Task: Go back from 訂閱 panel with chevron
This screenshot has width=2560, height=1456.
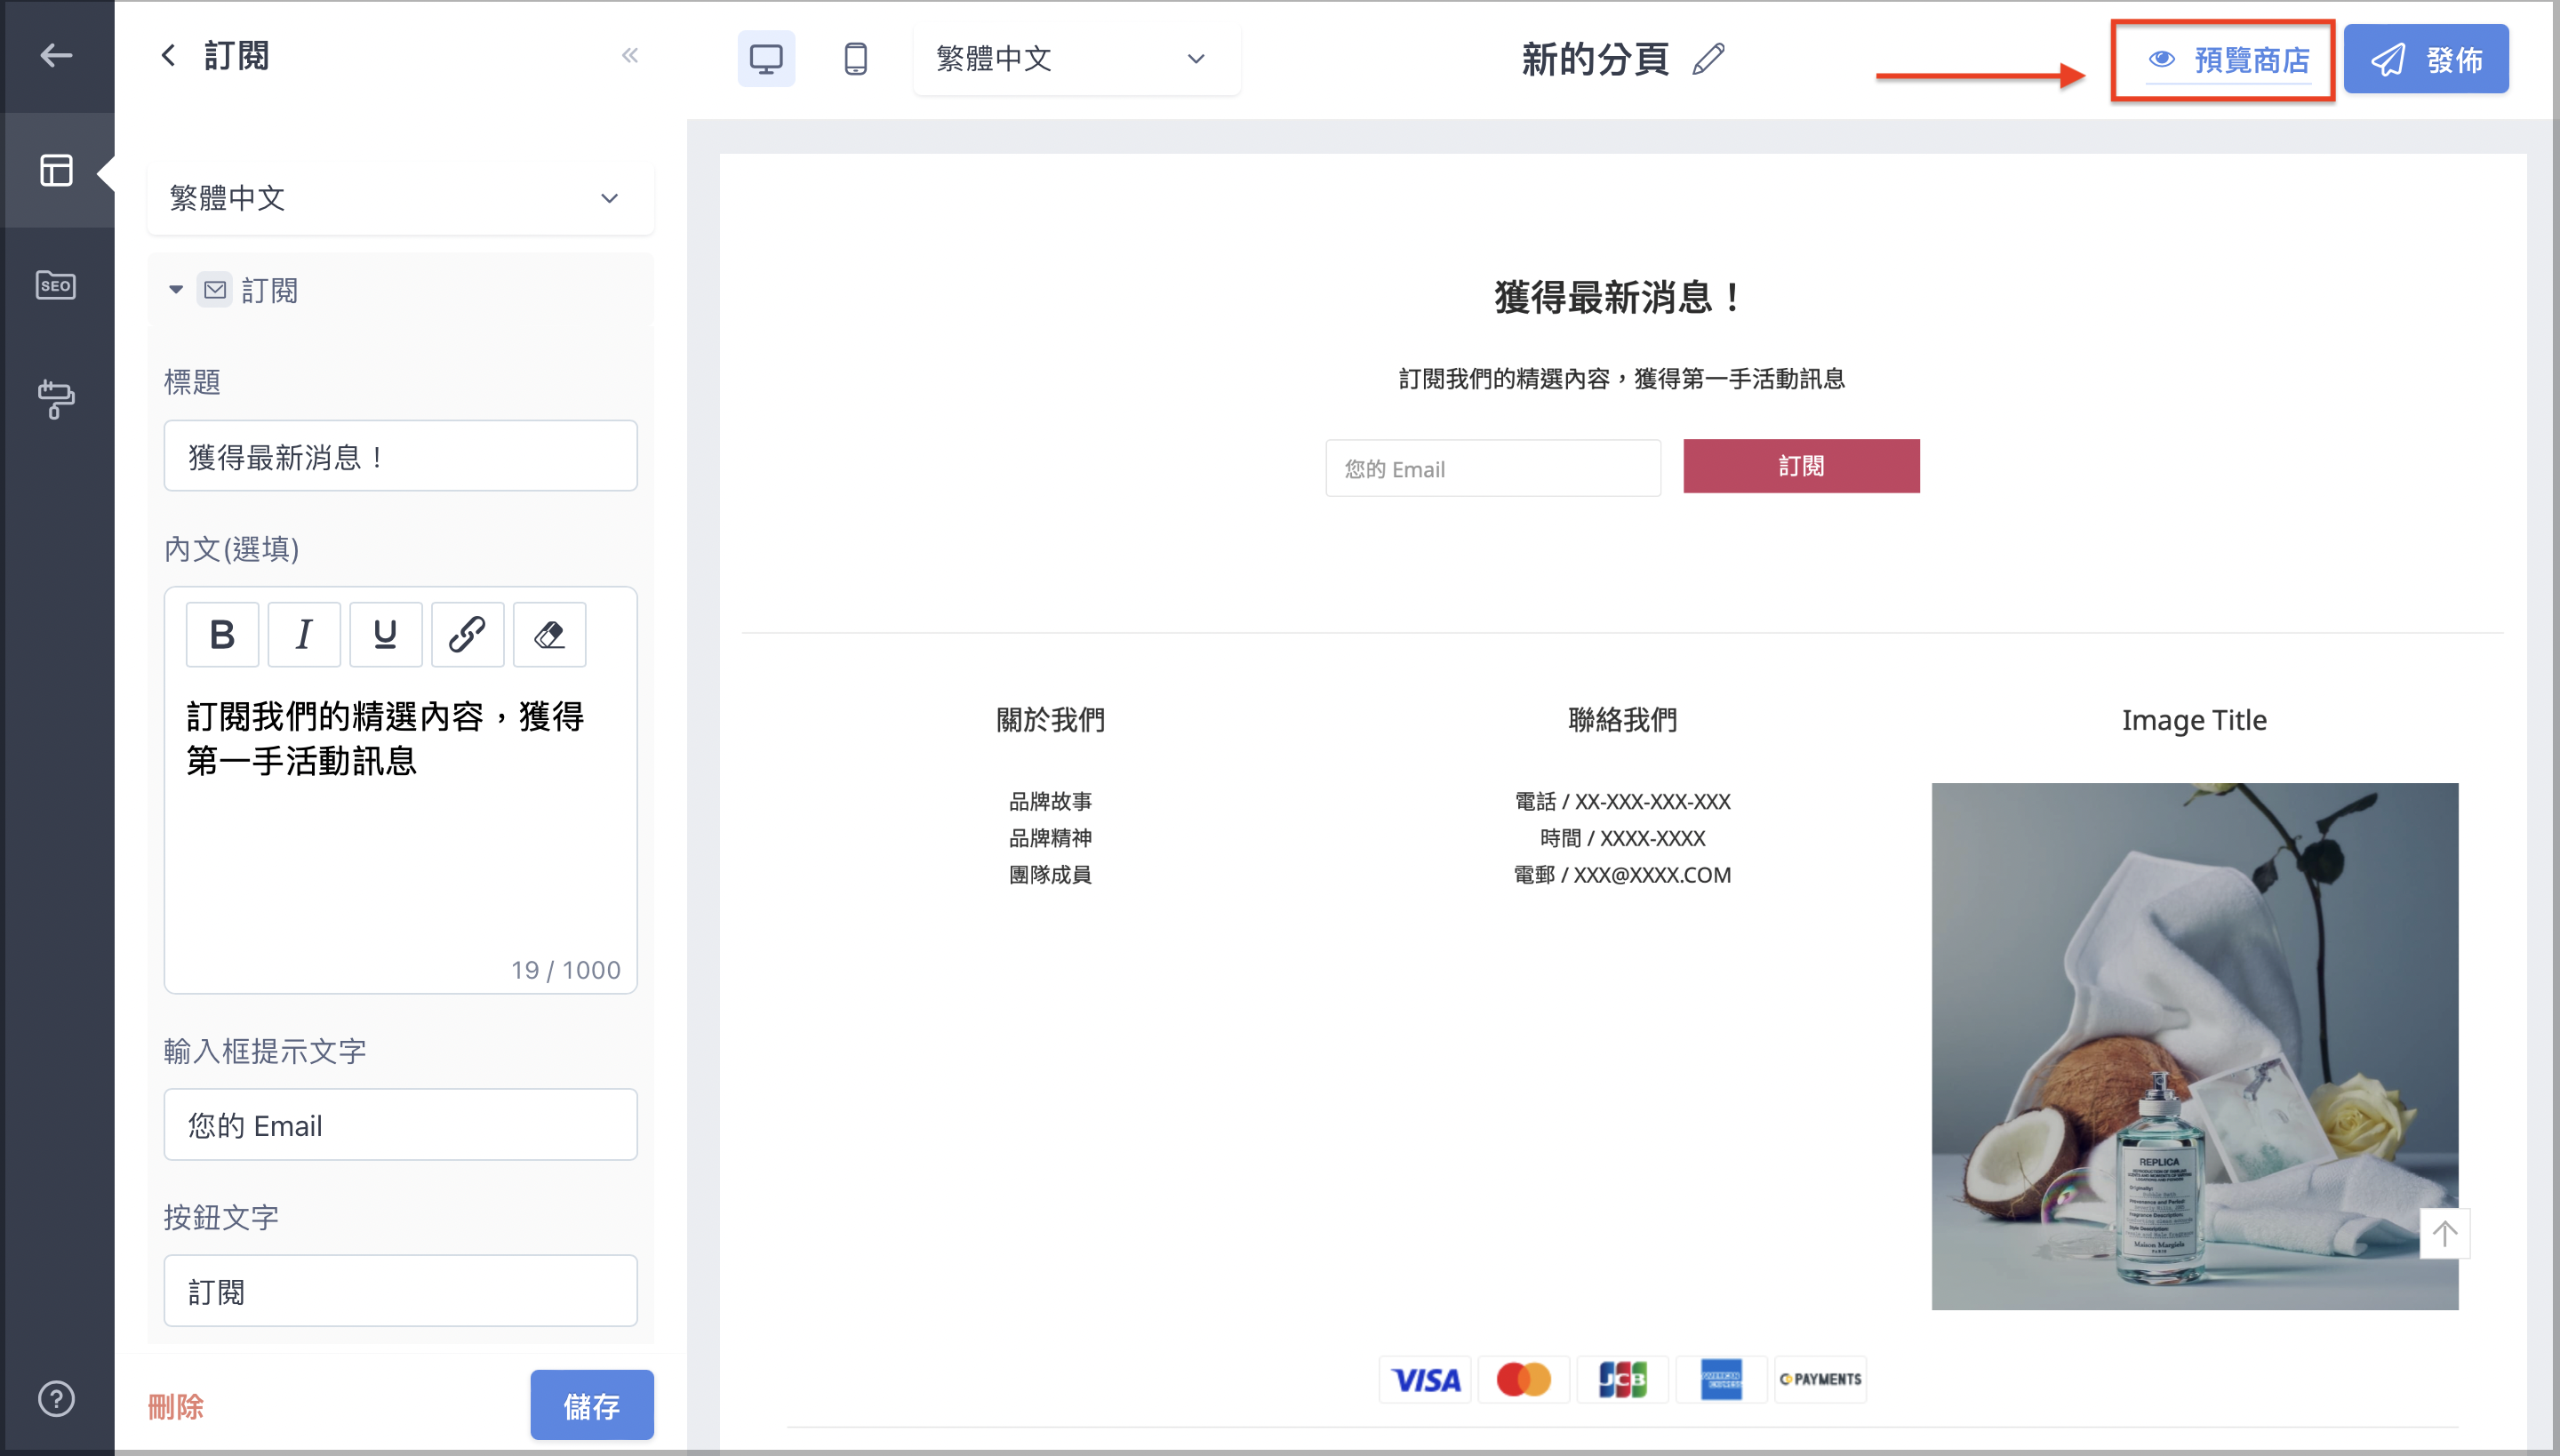Action: pyautogui.click(x=169, y=55)
